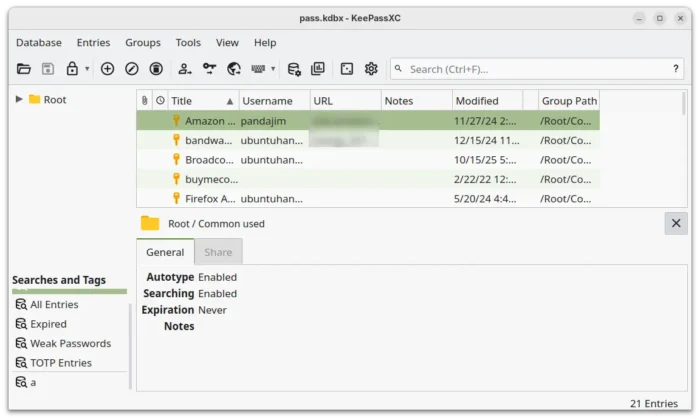Show the TOTP Entries list
700x420 pixels.
click(x=61, y=363)
